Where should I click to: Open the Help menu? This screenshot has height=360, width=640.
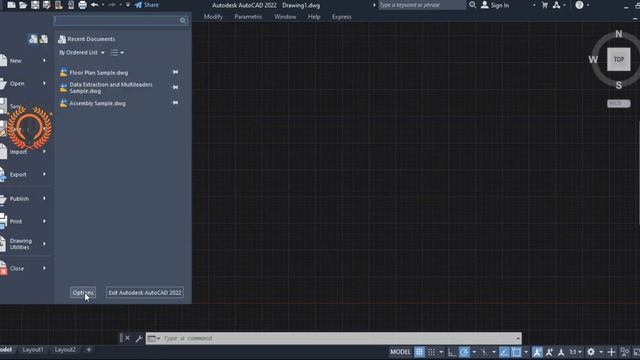coord(314,17)
